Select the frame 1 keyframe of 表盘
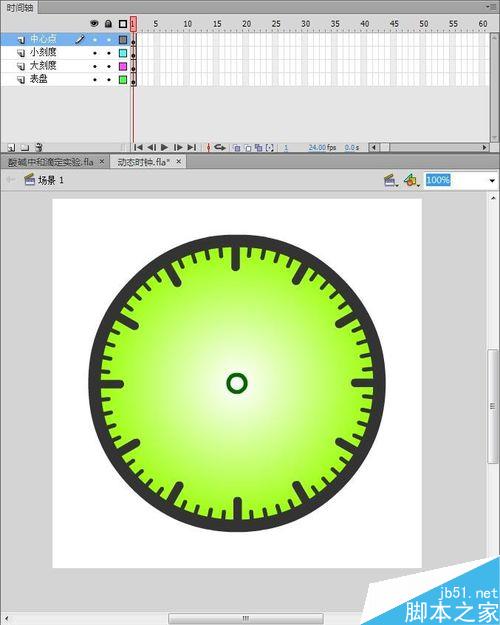 pos(133,80)
